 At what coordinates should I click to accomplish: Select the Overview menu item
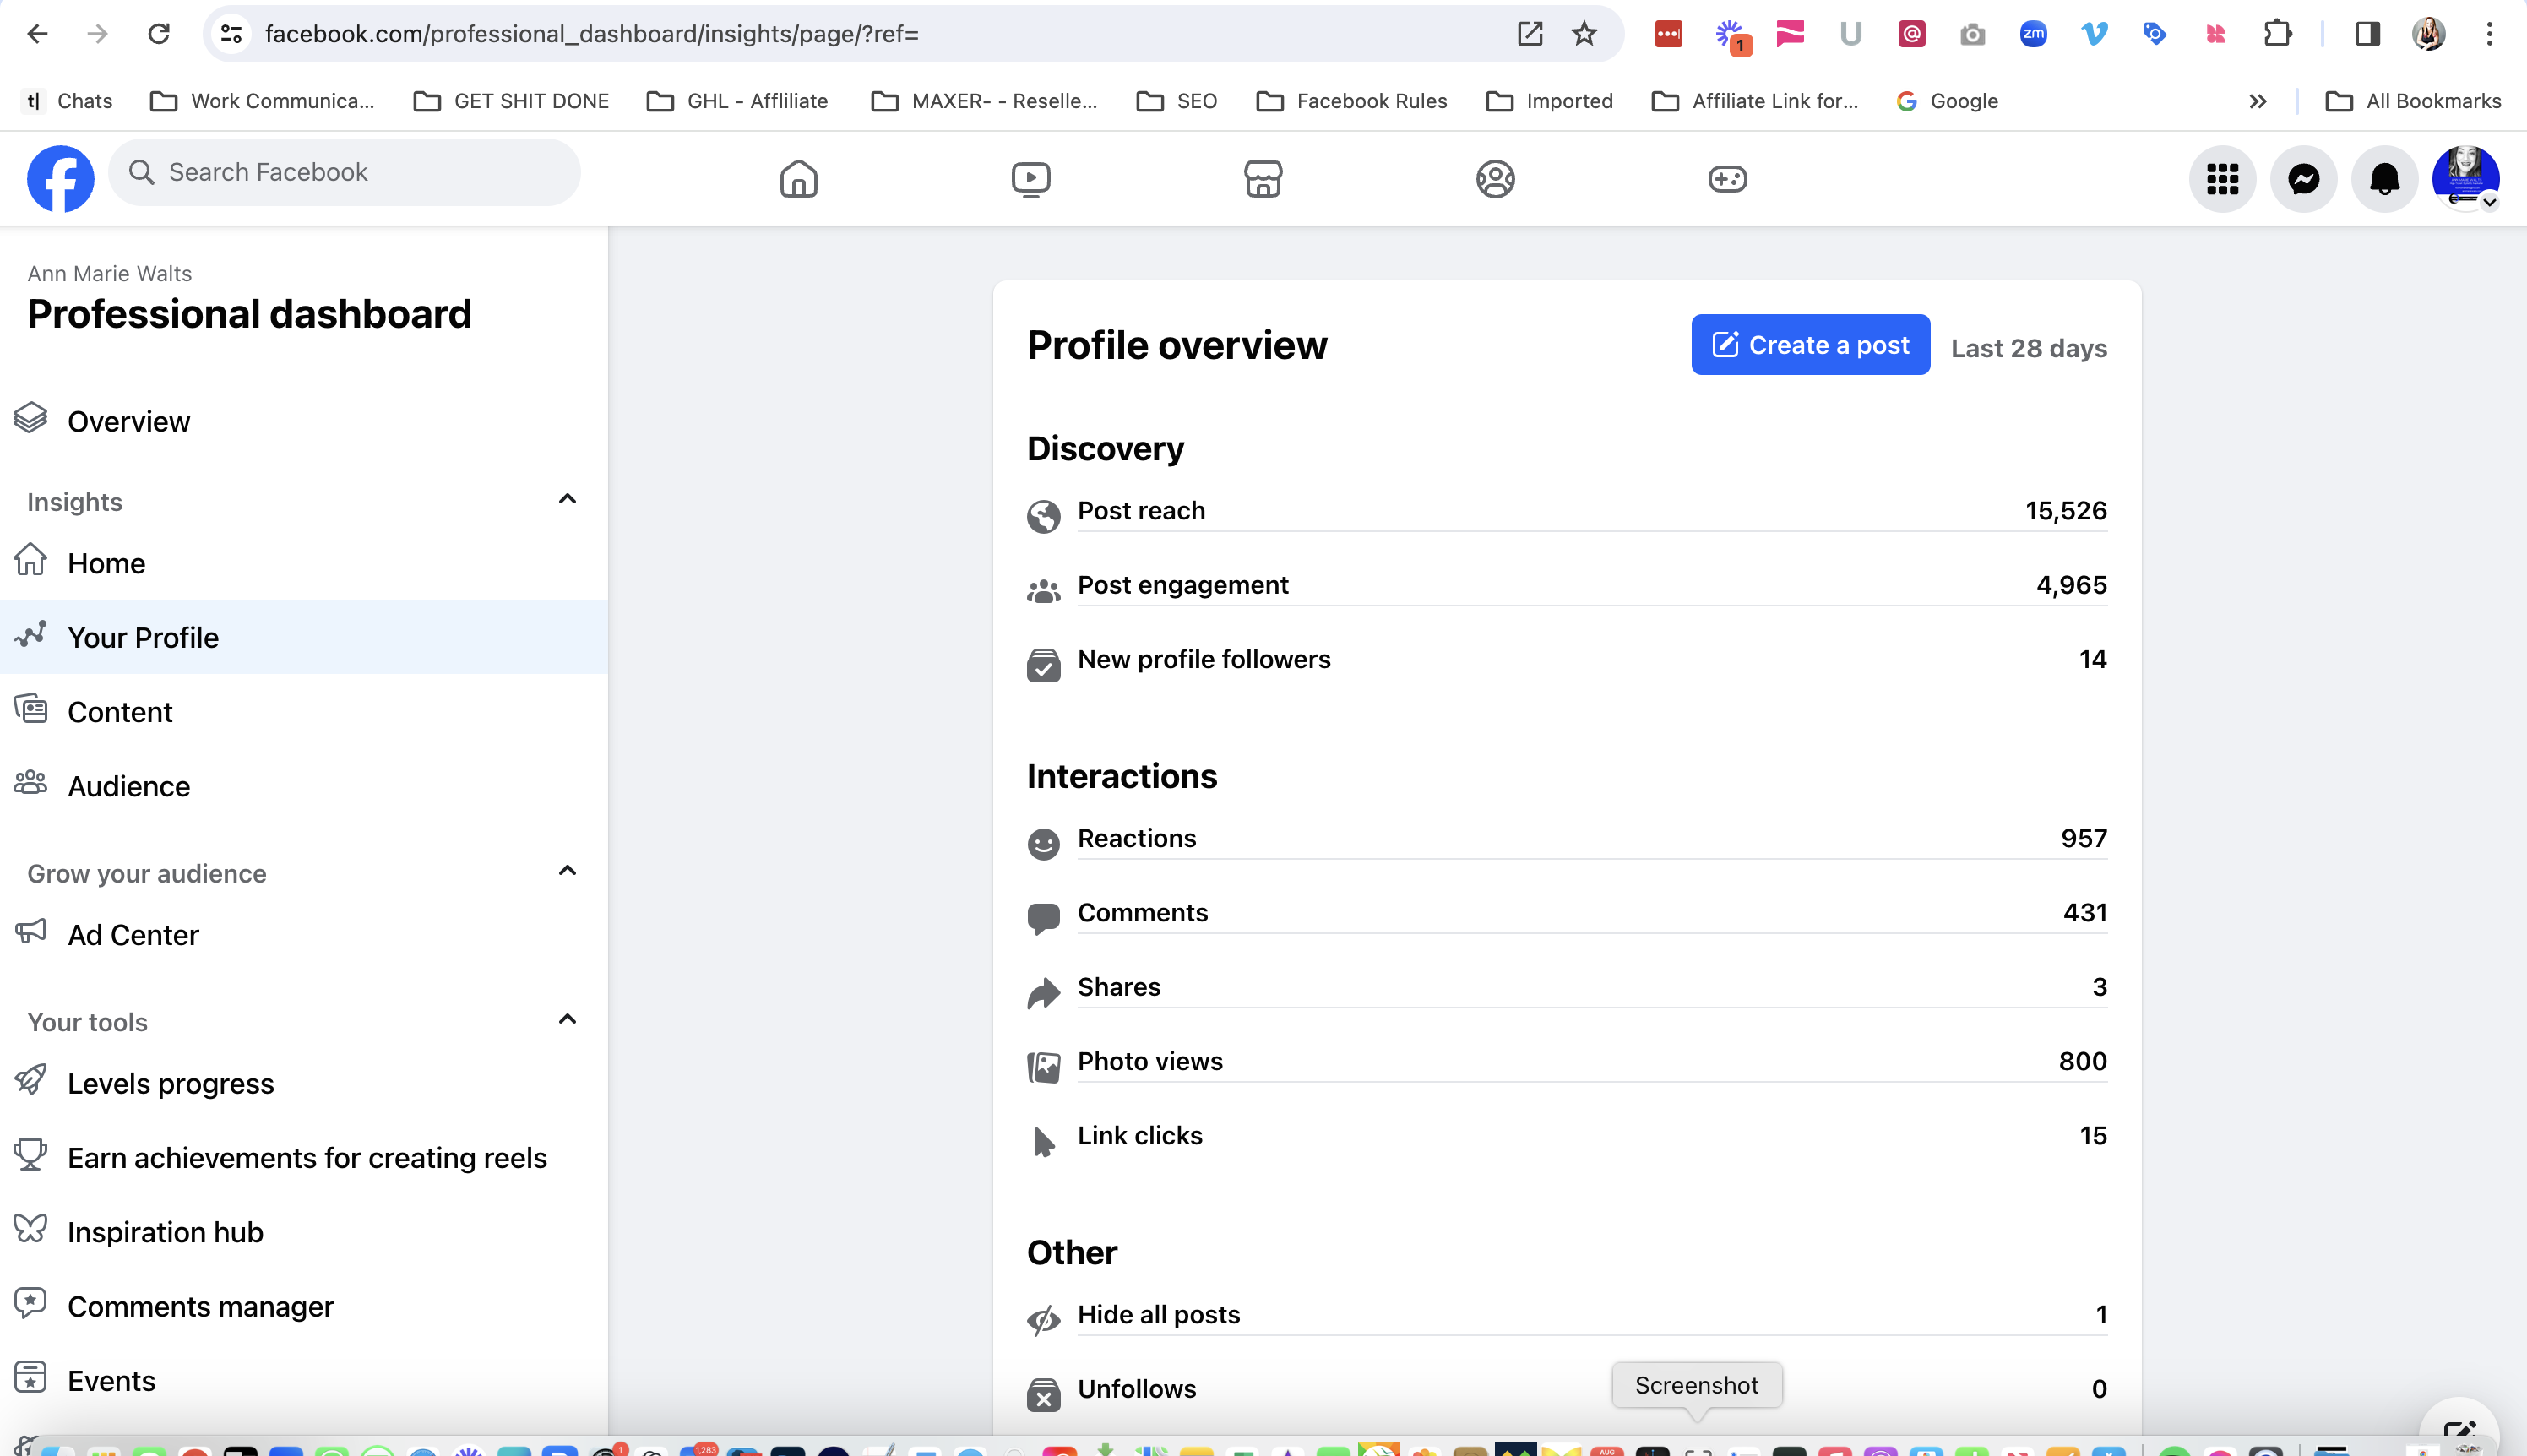[x=128, y=420]
